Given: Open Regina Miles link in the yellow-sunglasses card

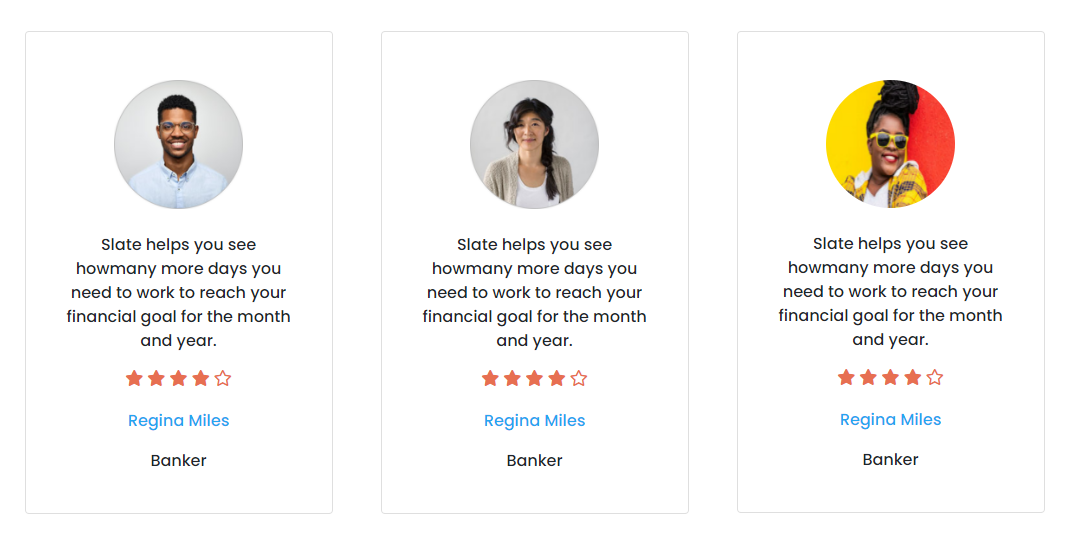Looking at the screenshot, I should coord(890,420).
